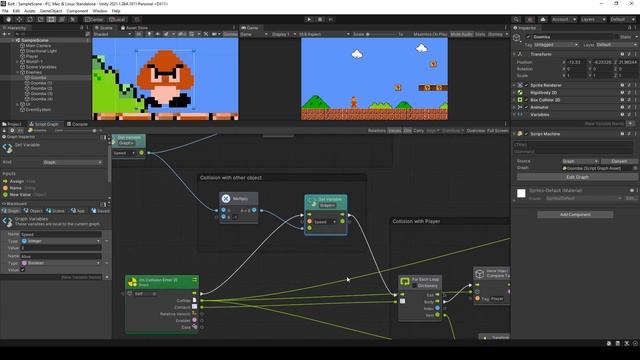This screenshot has width=640, height=360.
Task: Collapse SampleScene in Hierarchy
Action: tap(12, 40)
